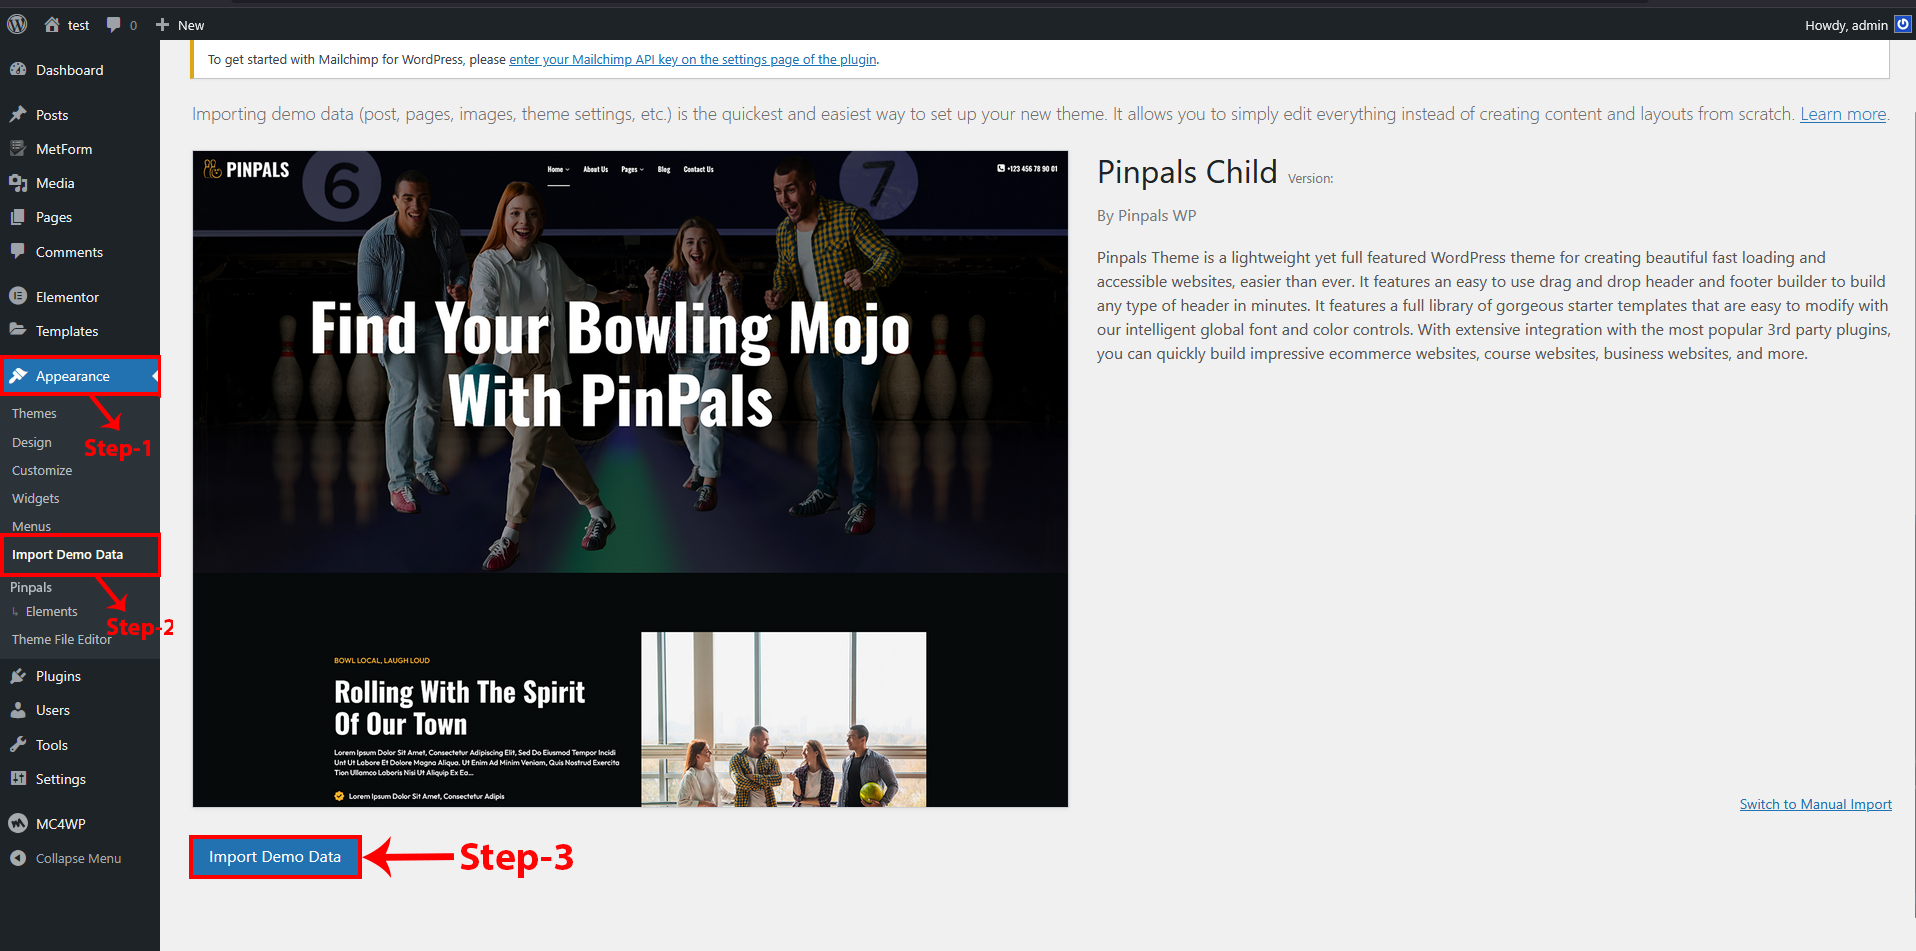Open the Settings sidebar icon
Screen dimensions: 1916x951
tap(18, 779)
